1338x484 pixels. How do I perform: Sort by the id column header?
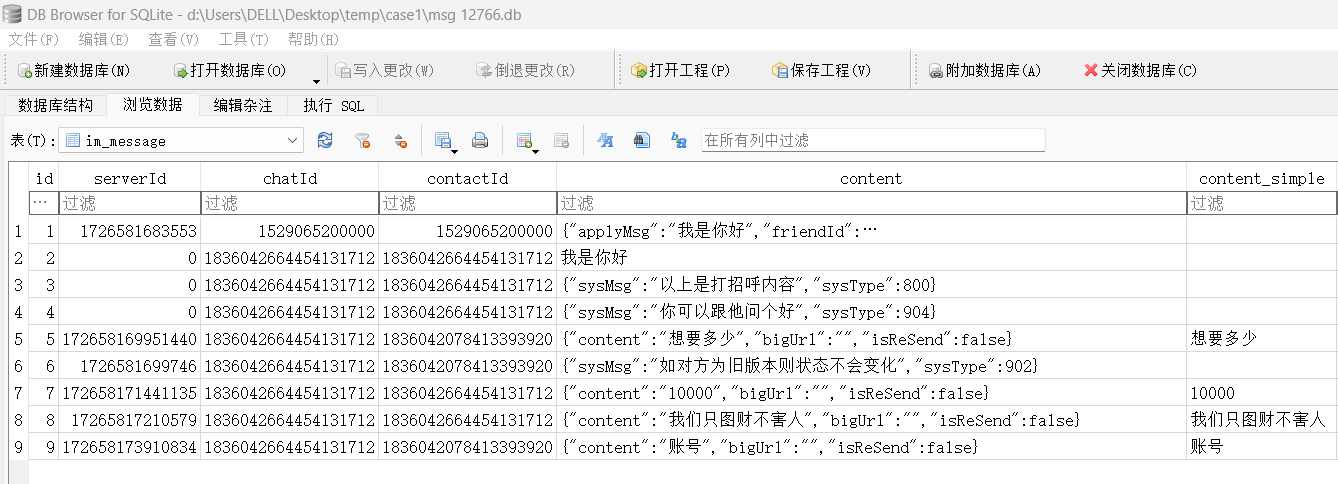pos(44,179)
